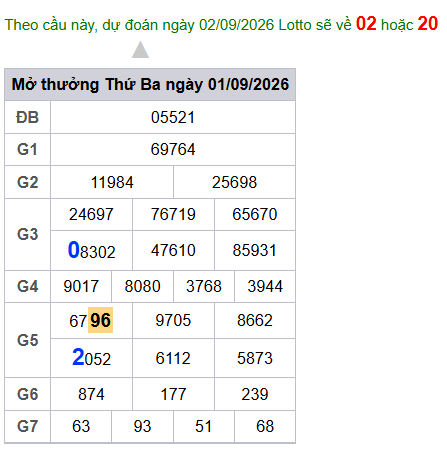Screen dimensions: 447x450
Task: Click the red predicted number 02
Action: 366,24
